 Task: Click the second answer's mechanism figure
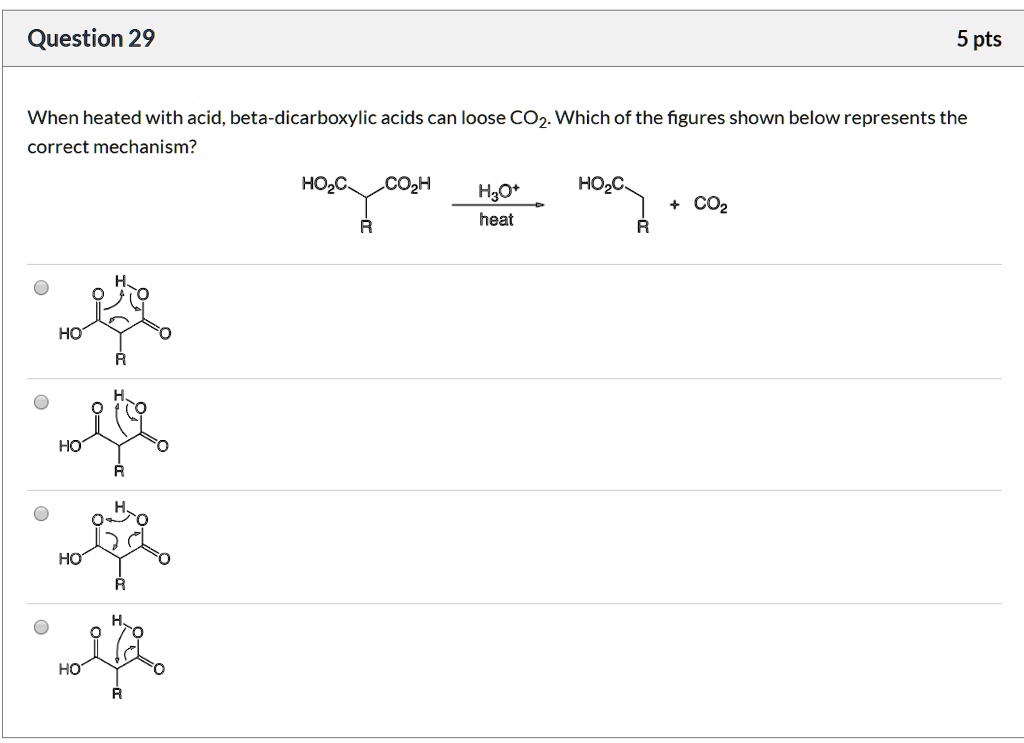pos(118,432)
